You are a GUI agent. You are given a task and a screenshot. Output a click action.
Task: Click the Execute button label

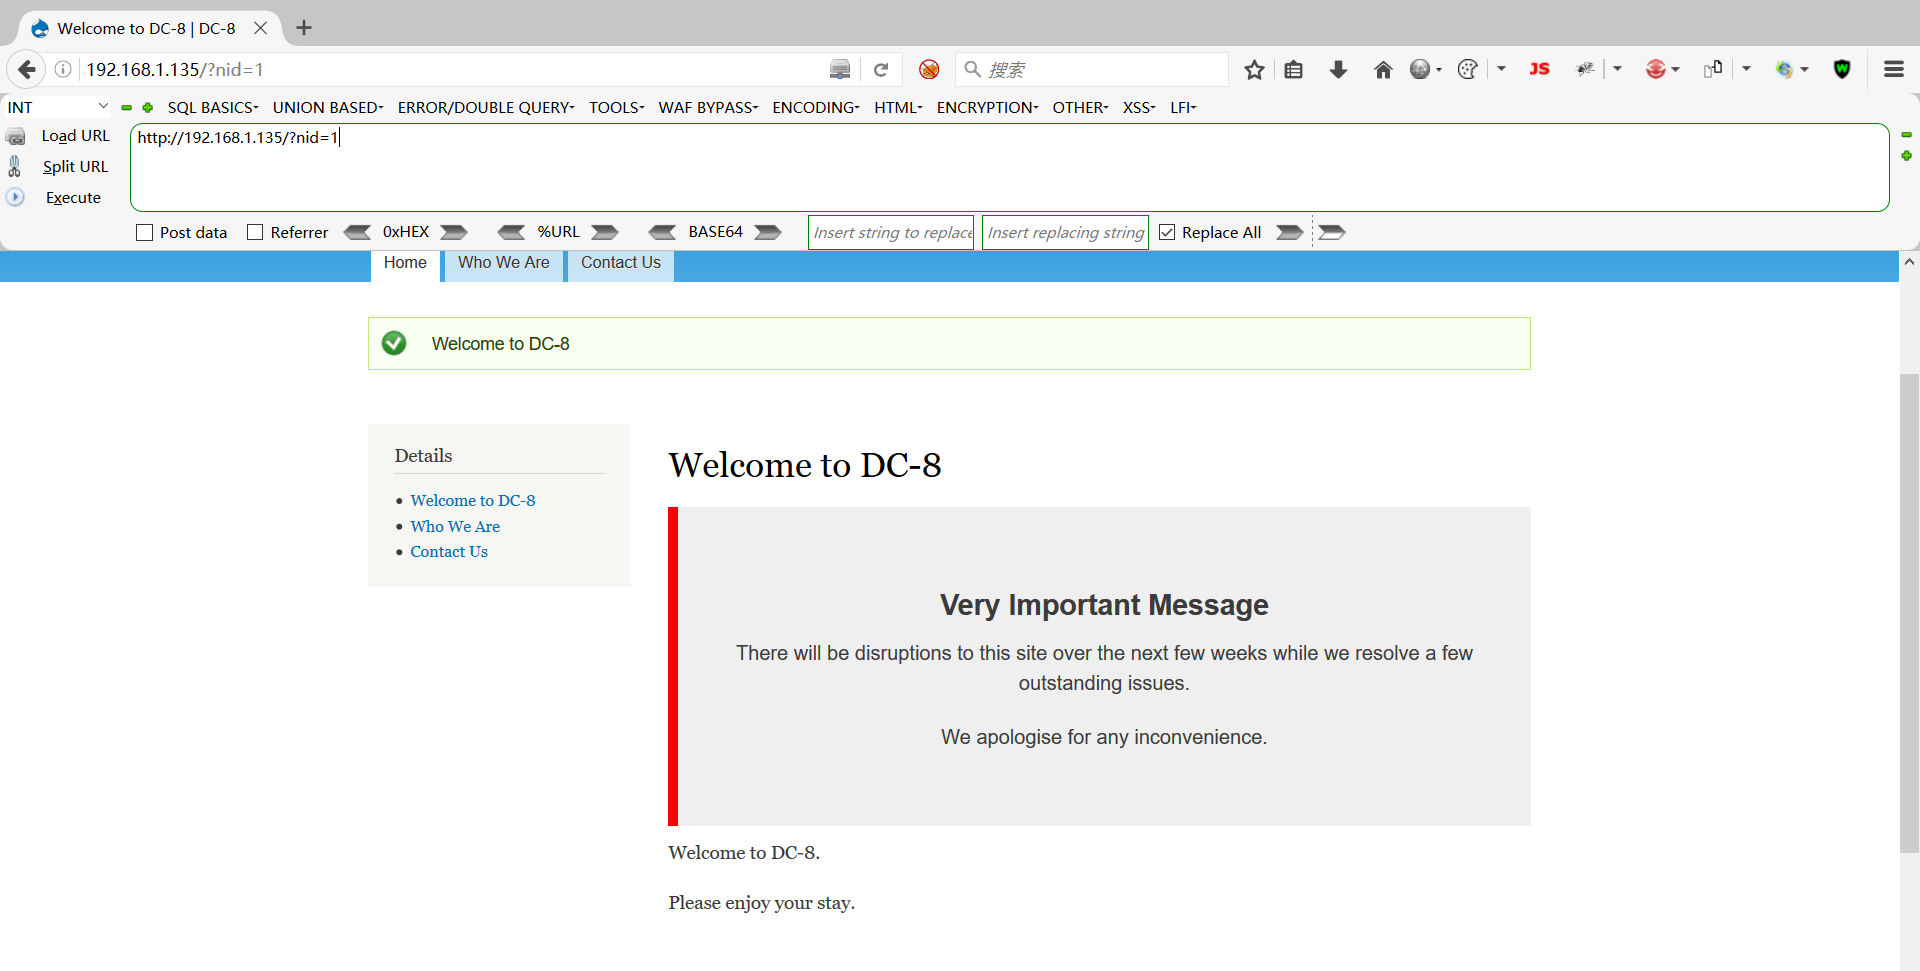tap(73, 198)
